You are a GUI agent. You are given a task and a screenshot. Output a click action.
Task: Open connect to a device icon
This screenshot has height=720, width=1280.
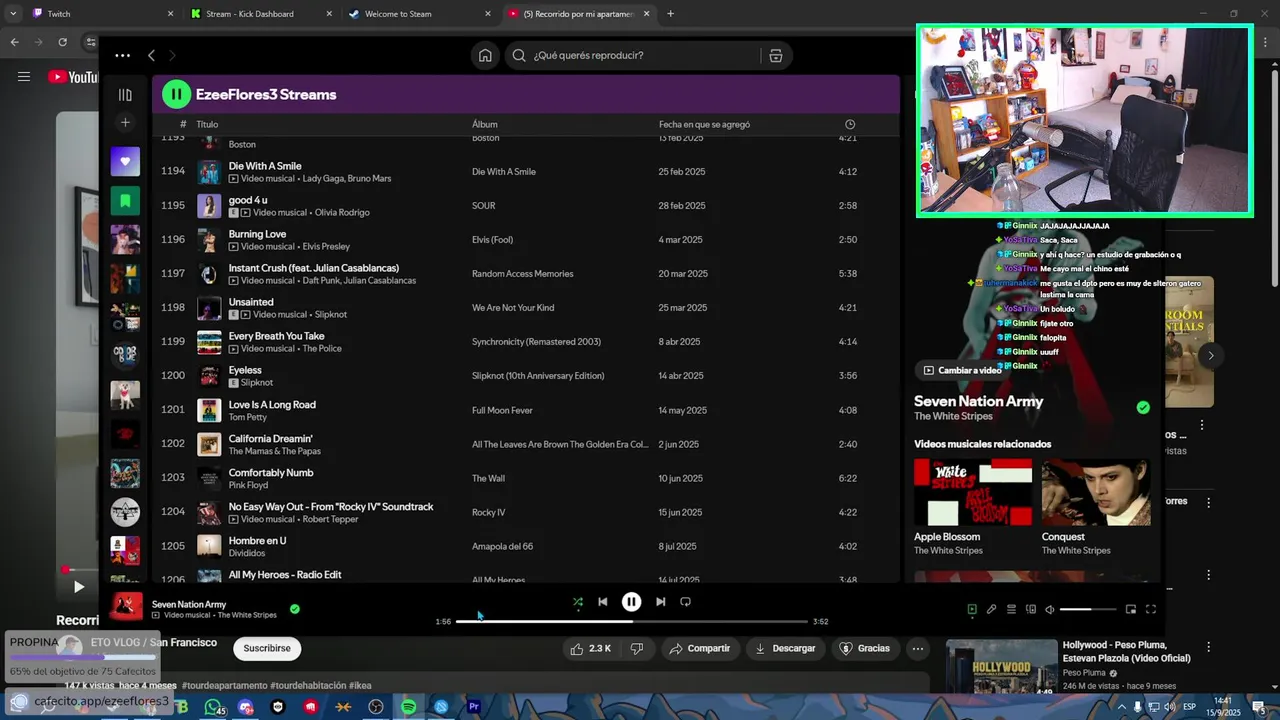(x=1031, y=609)
